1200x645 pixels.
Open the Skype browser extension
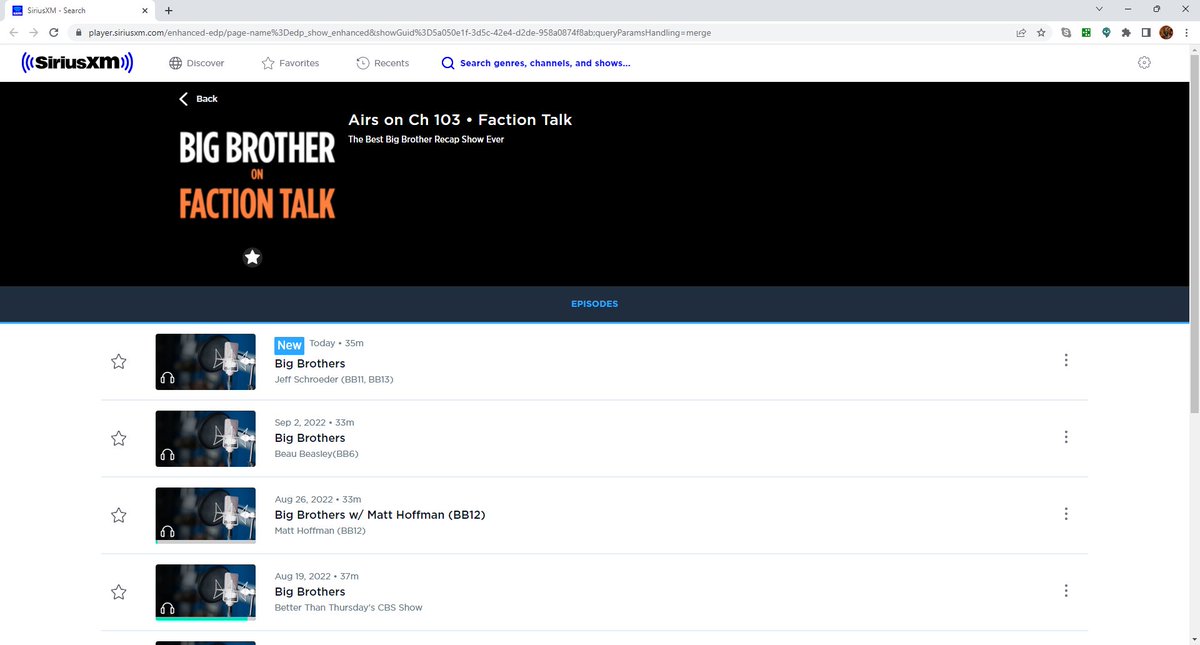(x=1066, y=32)
